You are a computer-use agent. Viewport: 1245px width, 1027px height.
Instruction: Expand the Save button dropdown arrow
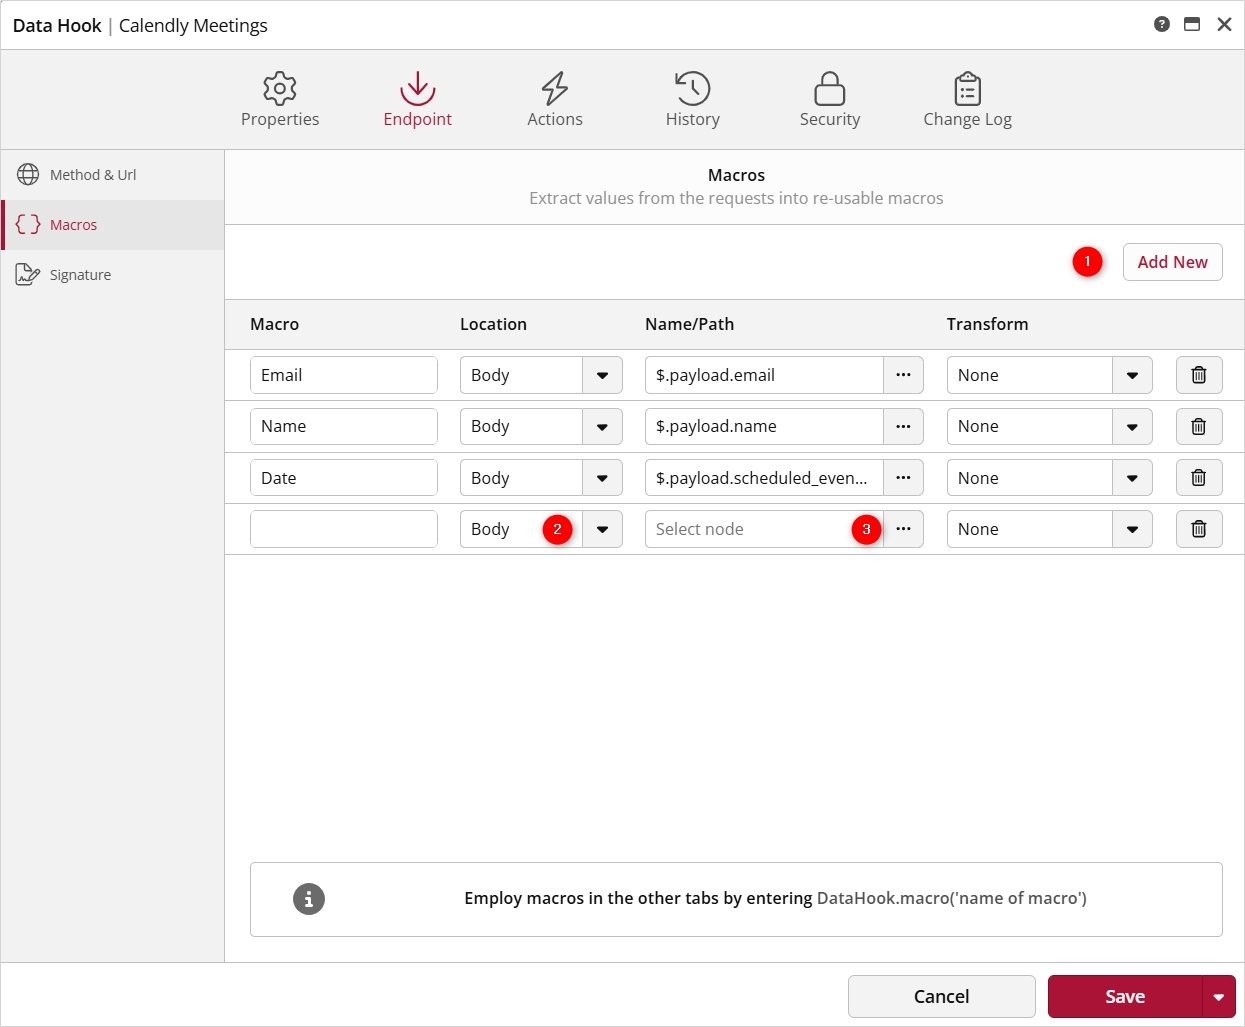[x=1218, y=997]
